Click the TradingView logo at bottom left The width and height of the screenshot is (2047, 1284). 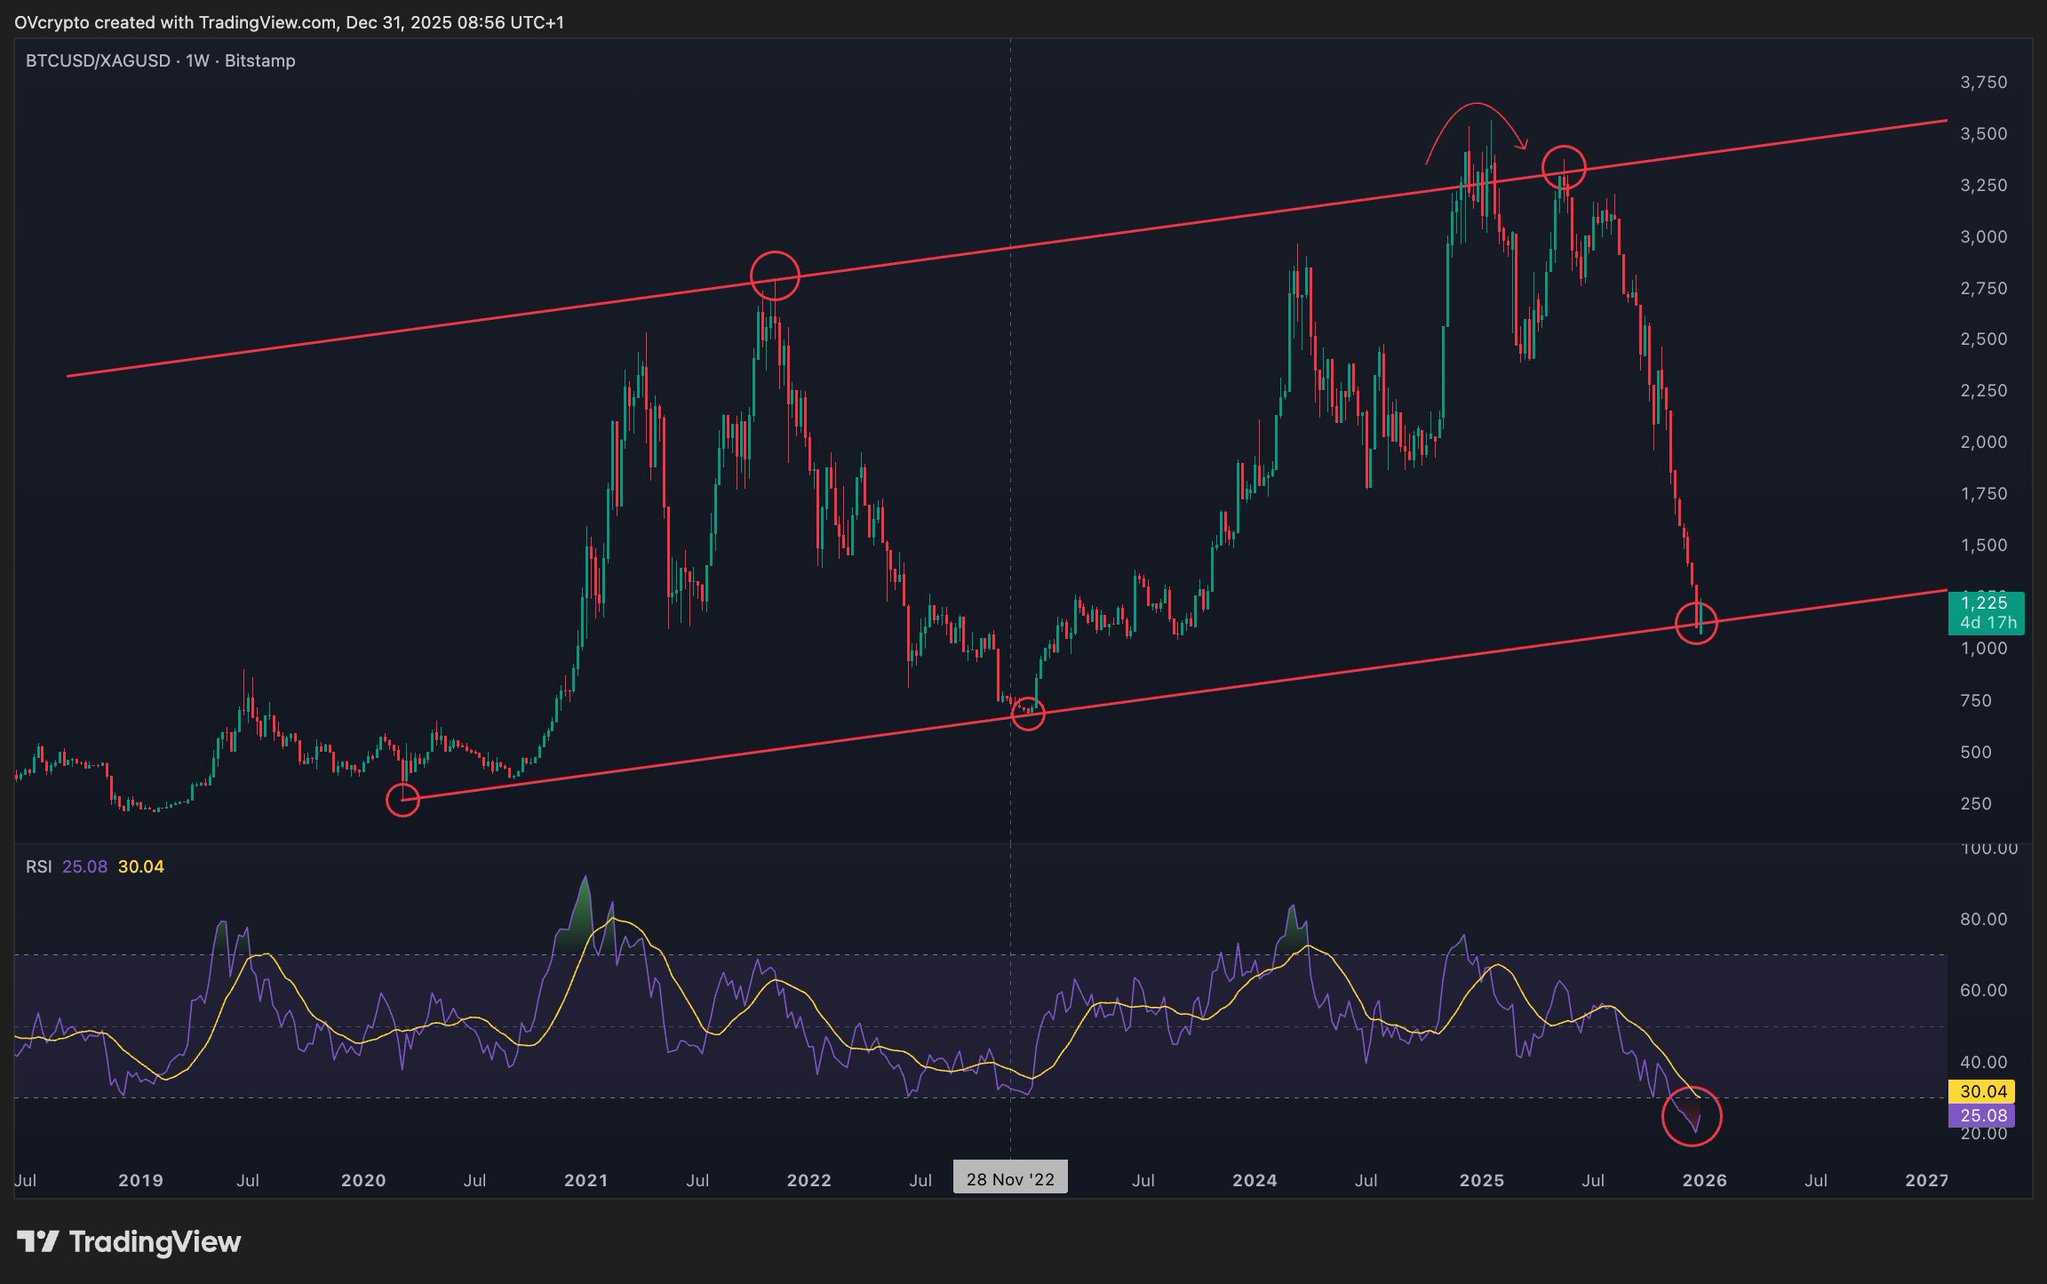[130, 1242]
